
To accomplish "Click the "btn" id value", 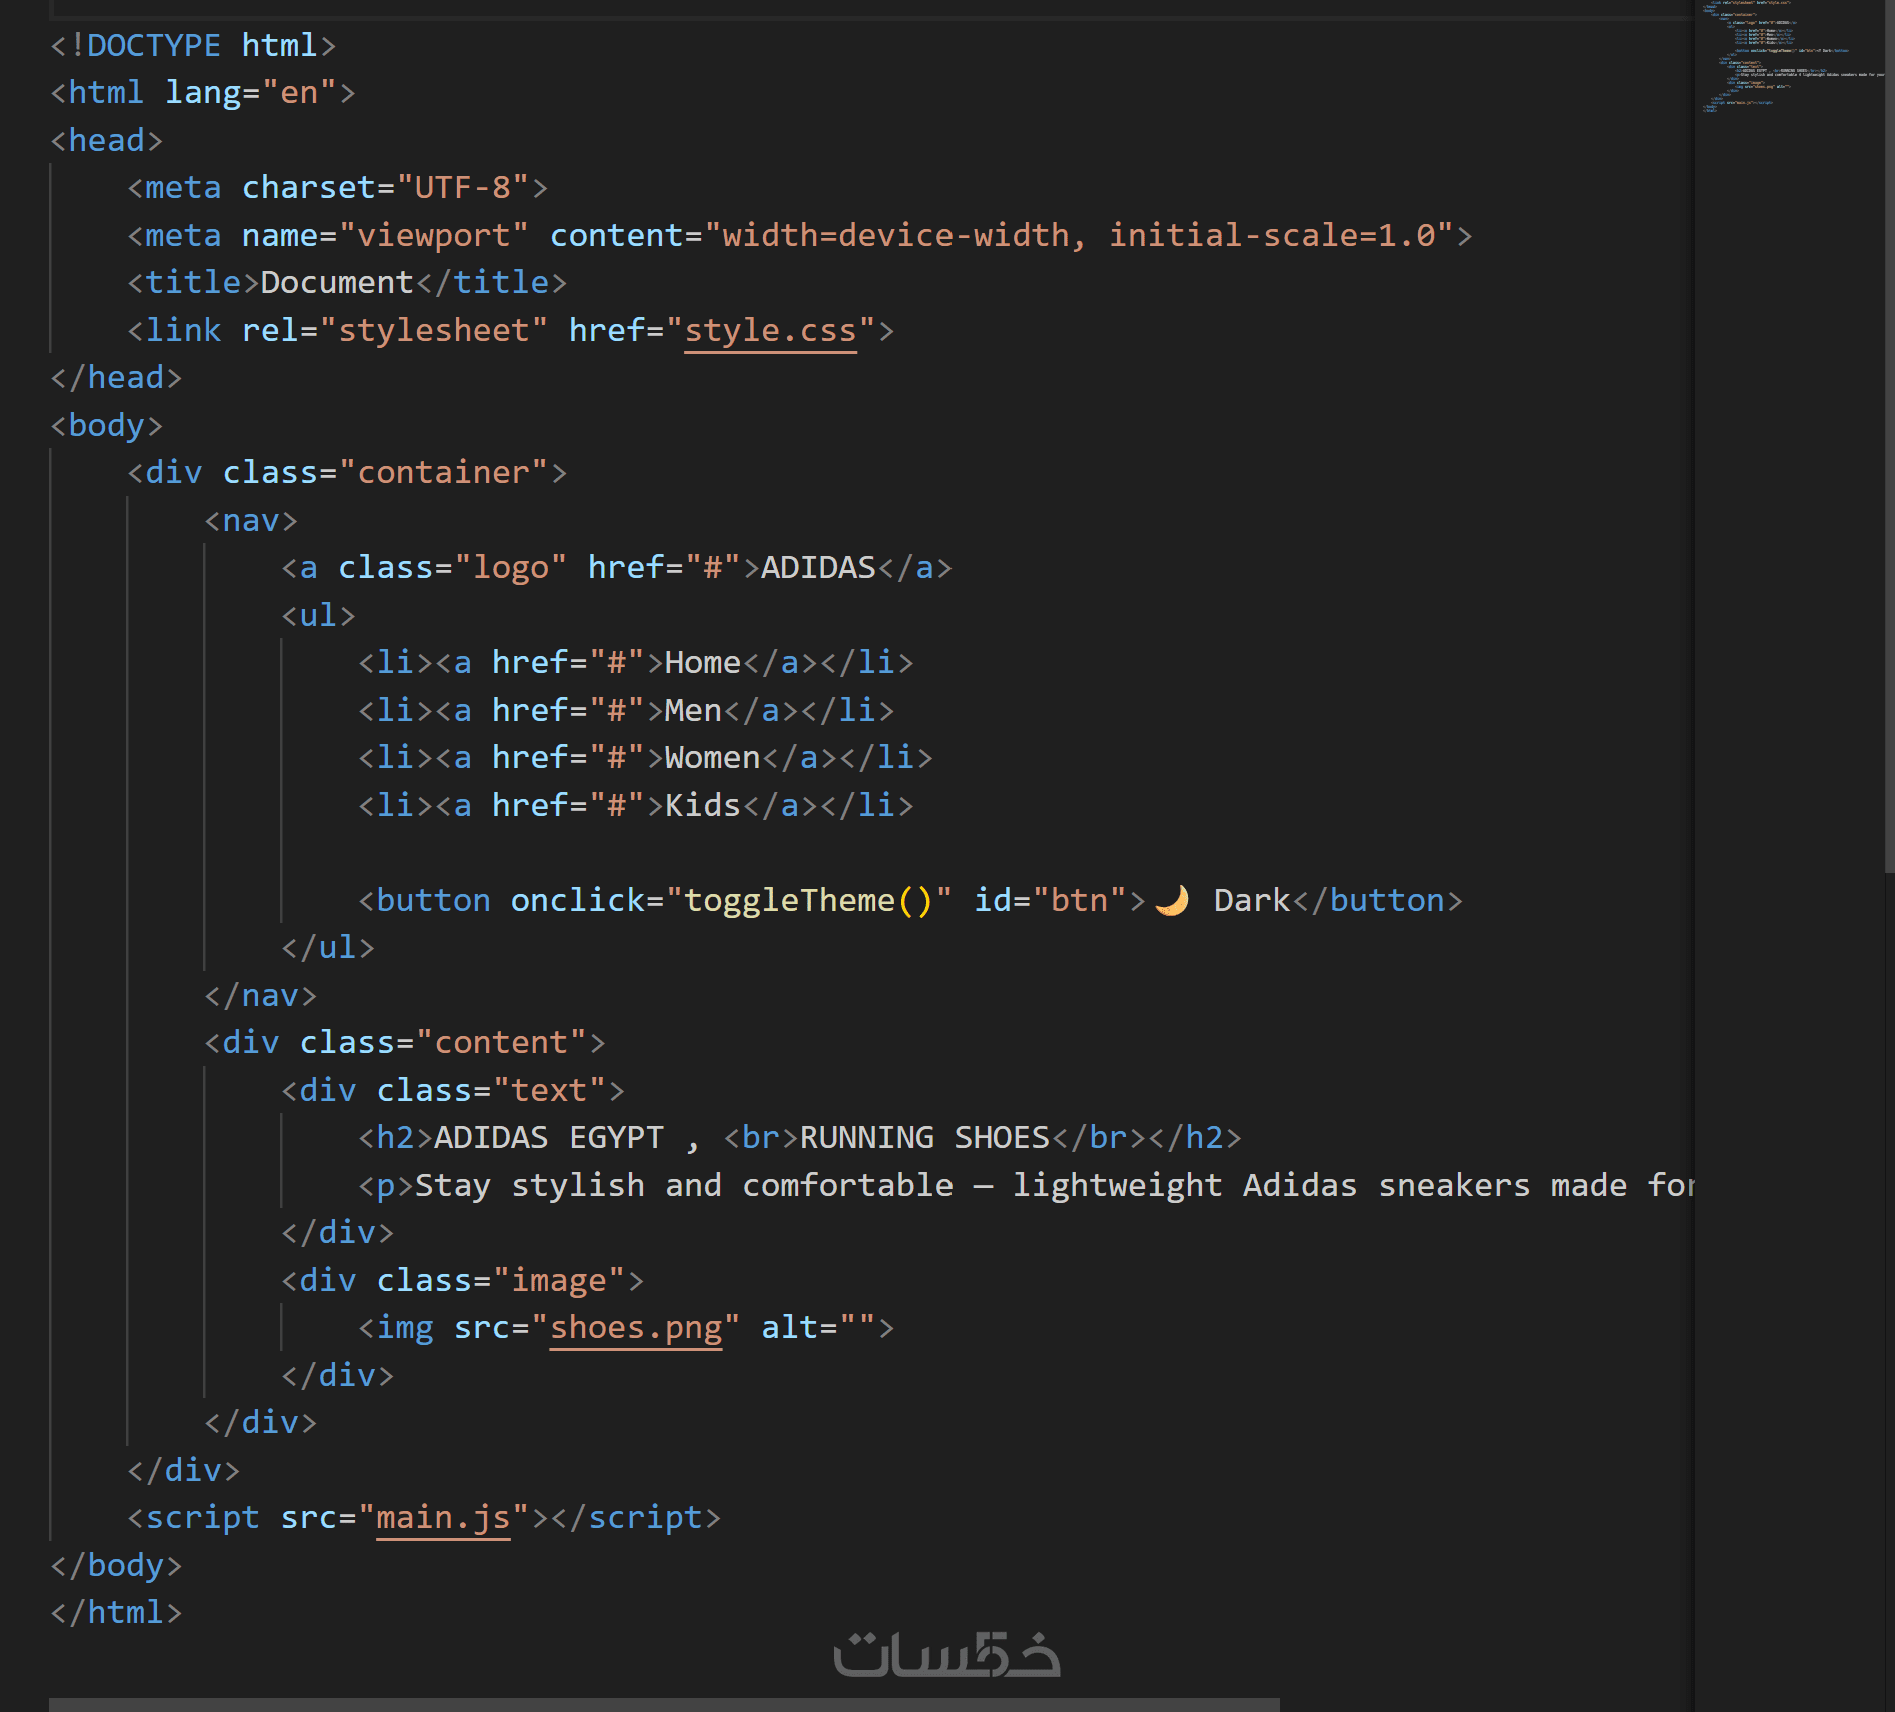I will point(1080,900).
